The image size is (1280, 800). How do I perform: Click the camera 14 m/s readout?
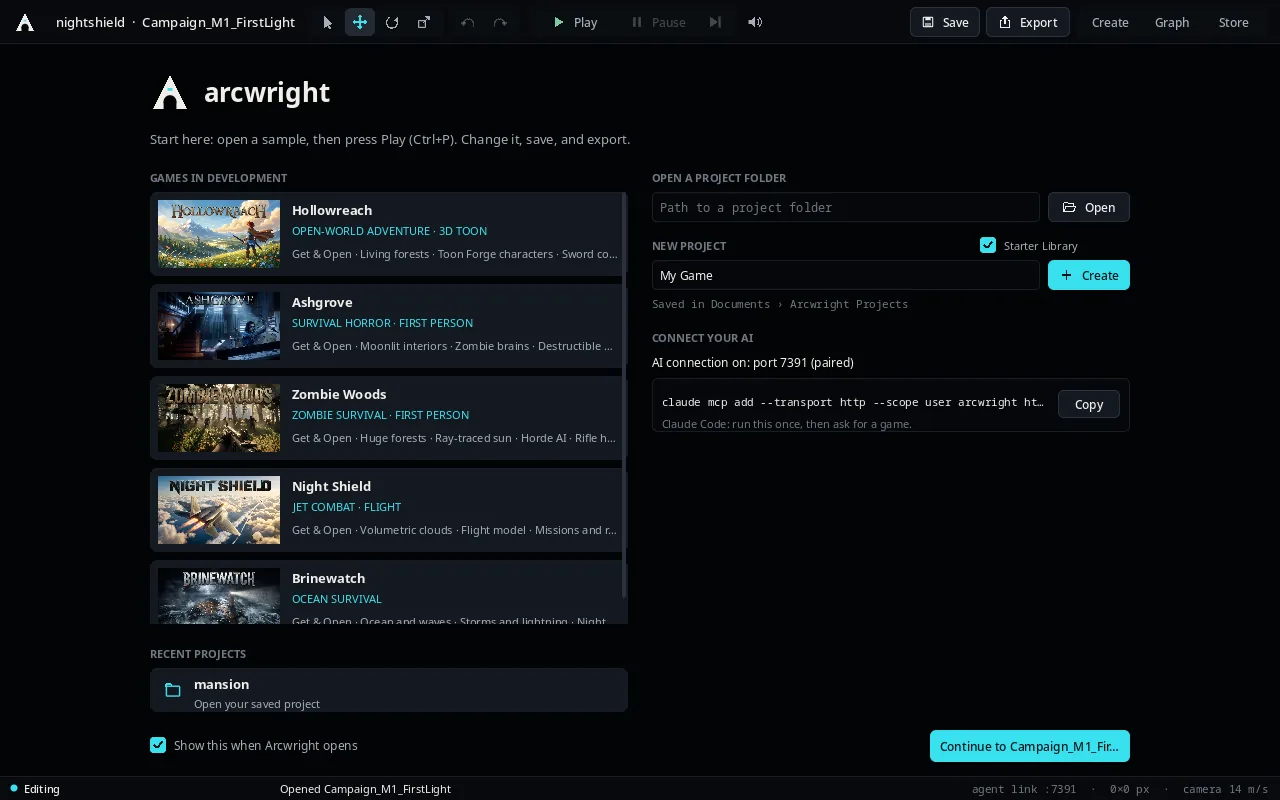point(1225,789)
